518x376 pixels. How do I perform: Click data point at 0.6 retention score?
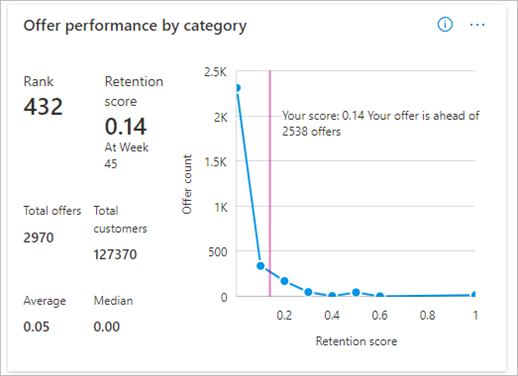pyautogui.click(x=380, y=295)
